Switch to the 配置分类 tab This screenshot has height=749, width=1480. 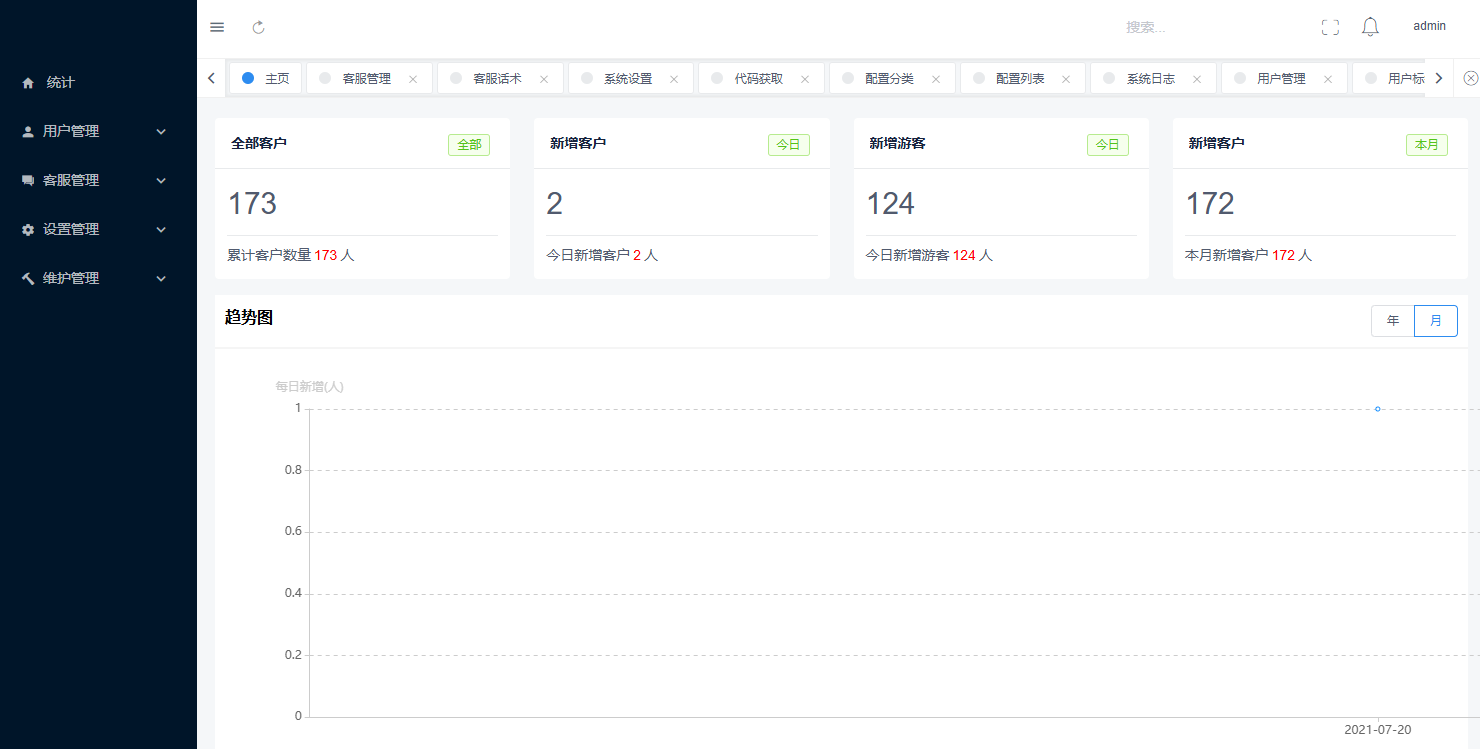pyautogui.click(x=890, y=78)
